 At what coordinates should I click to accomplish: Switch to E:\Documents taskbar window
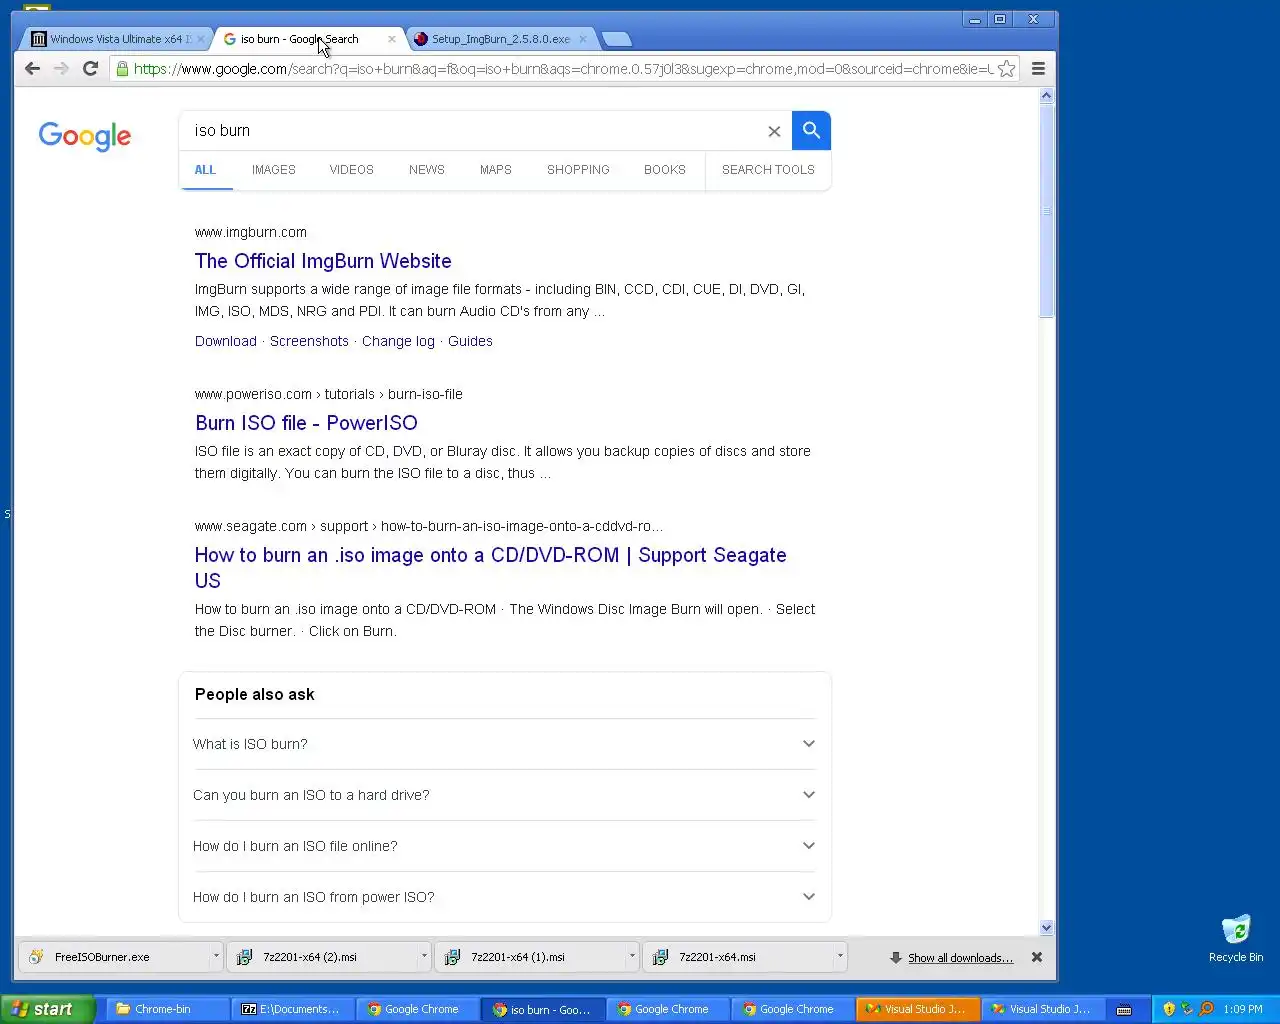pos(291,1009)
